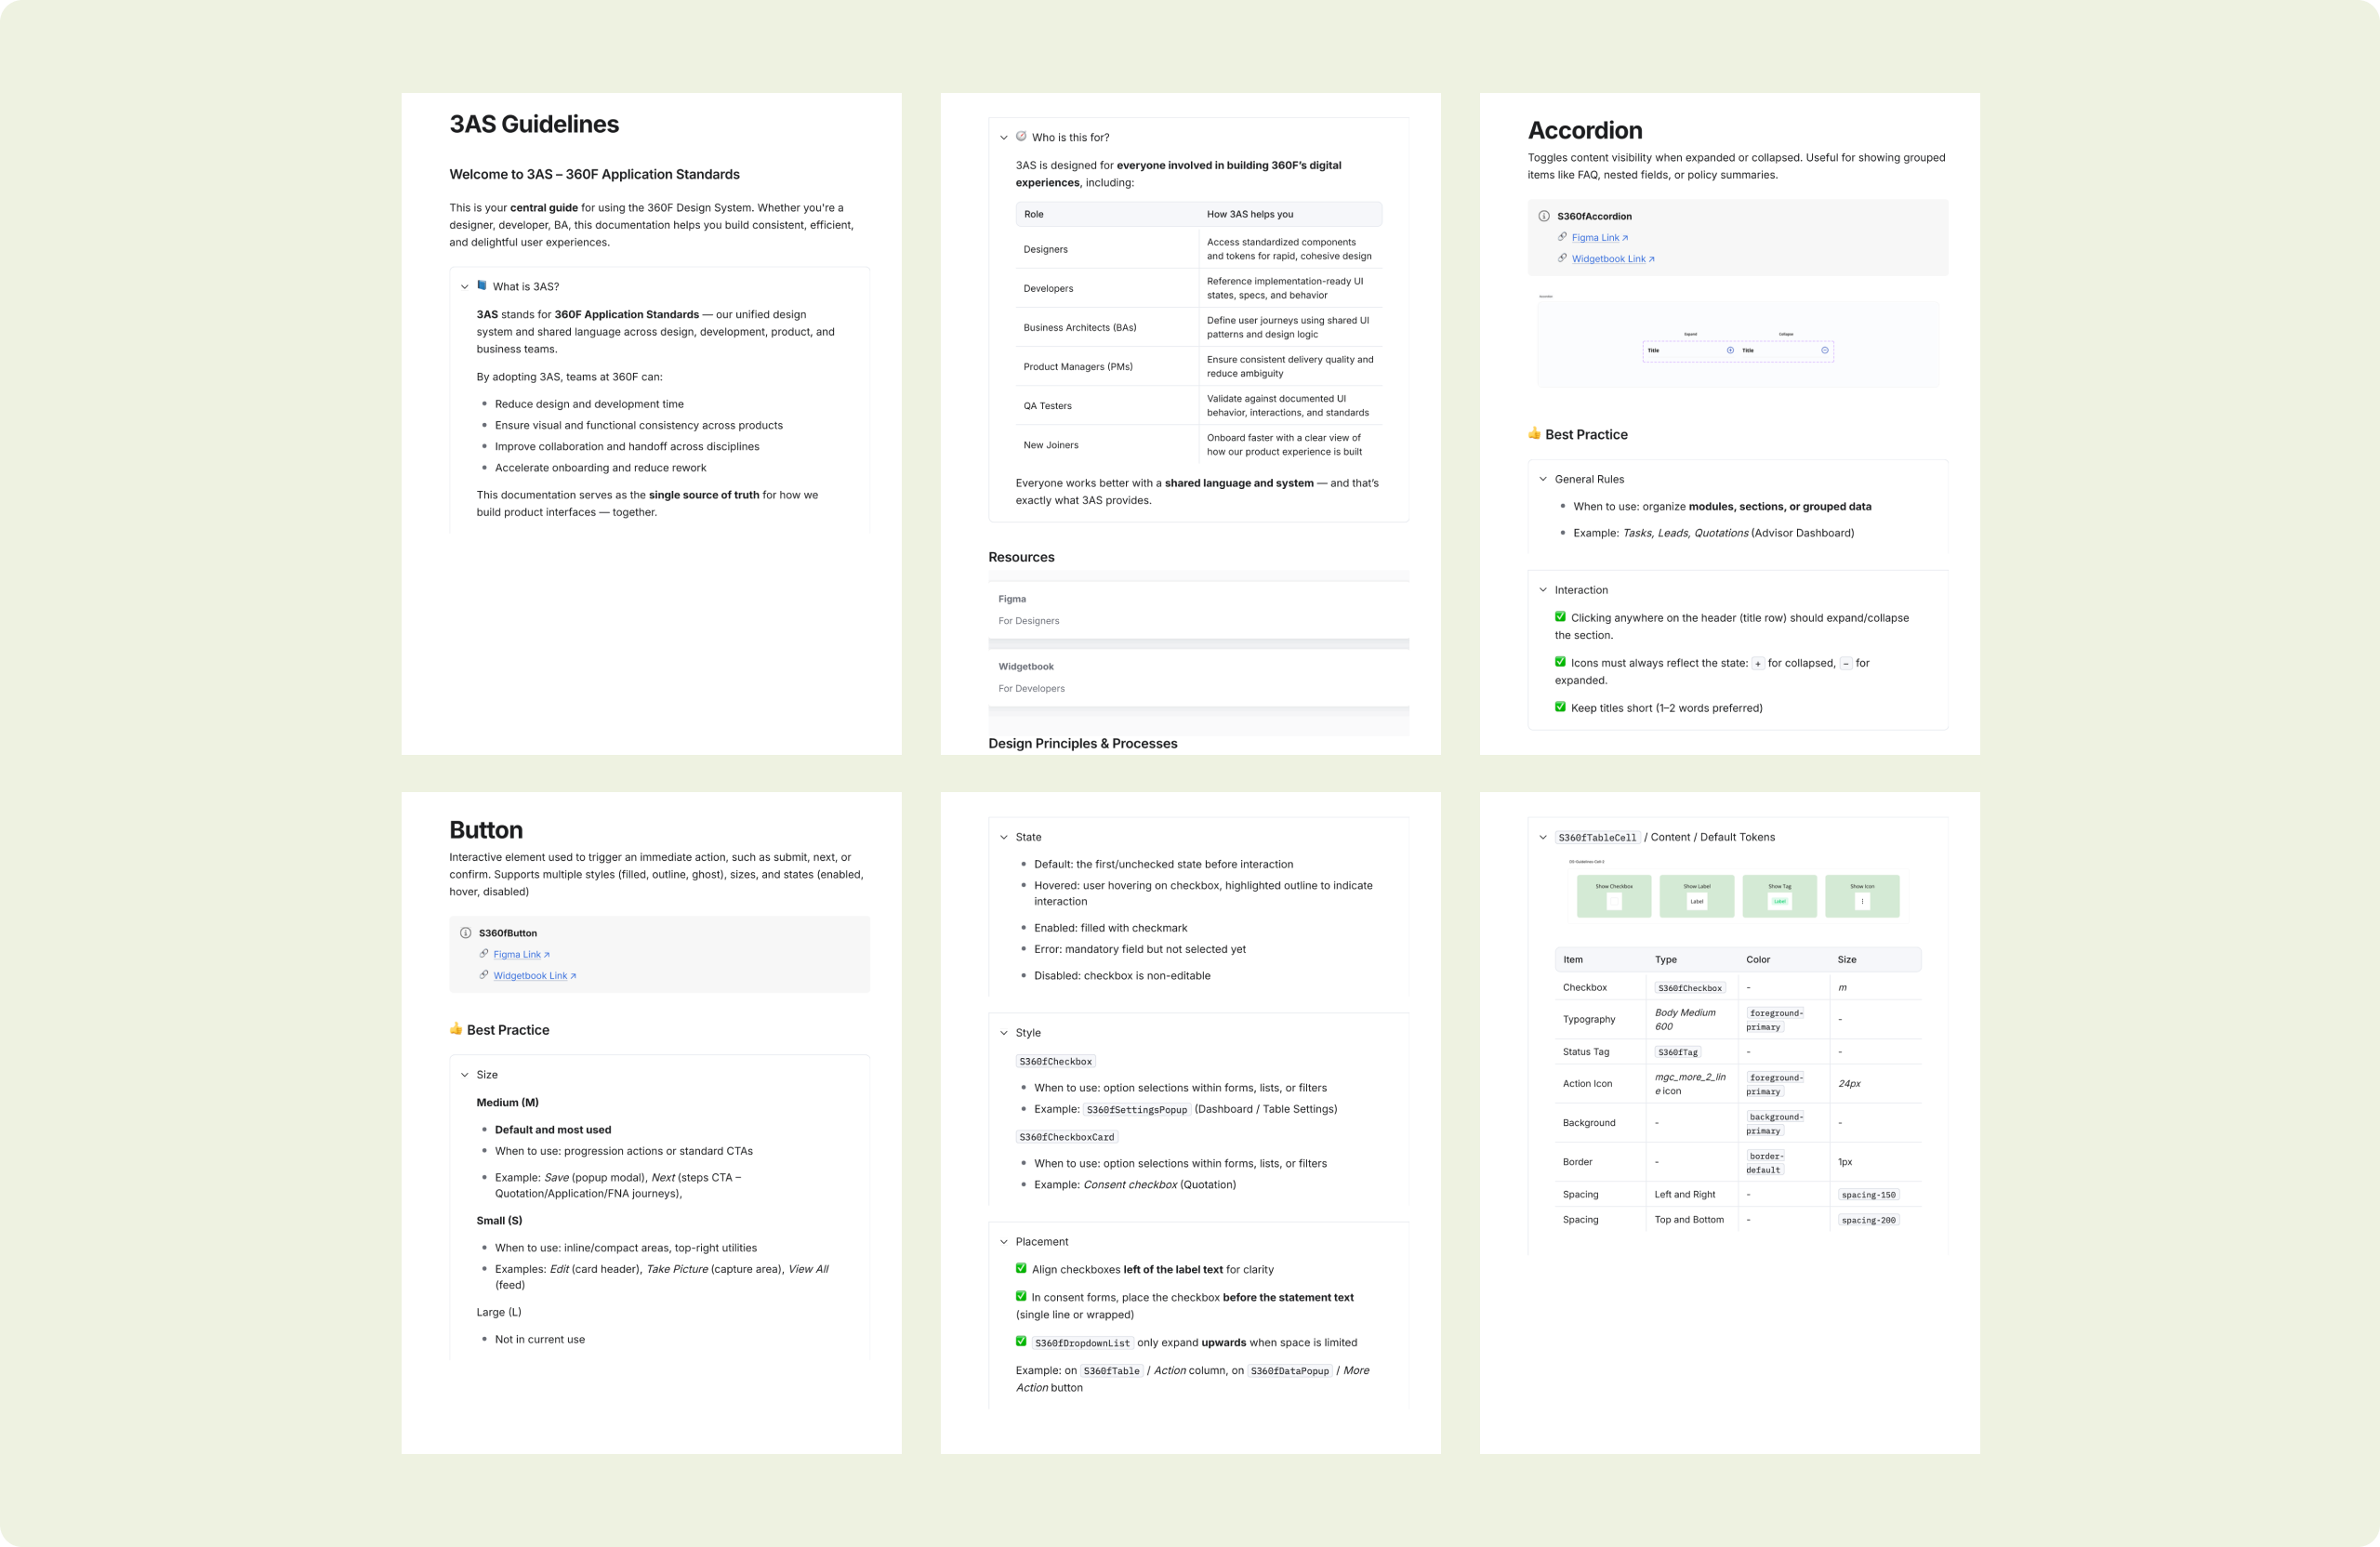Open the Button page Widgetbook Link
The width and height of the screenshot is (2380, 1547).
530,976
